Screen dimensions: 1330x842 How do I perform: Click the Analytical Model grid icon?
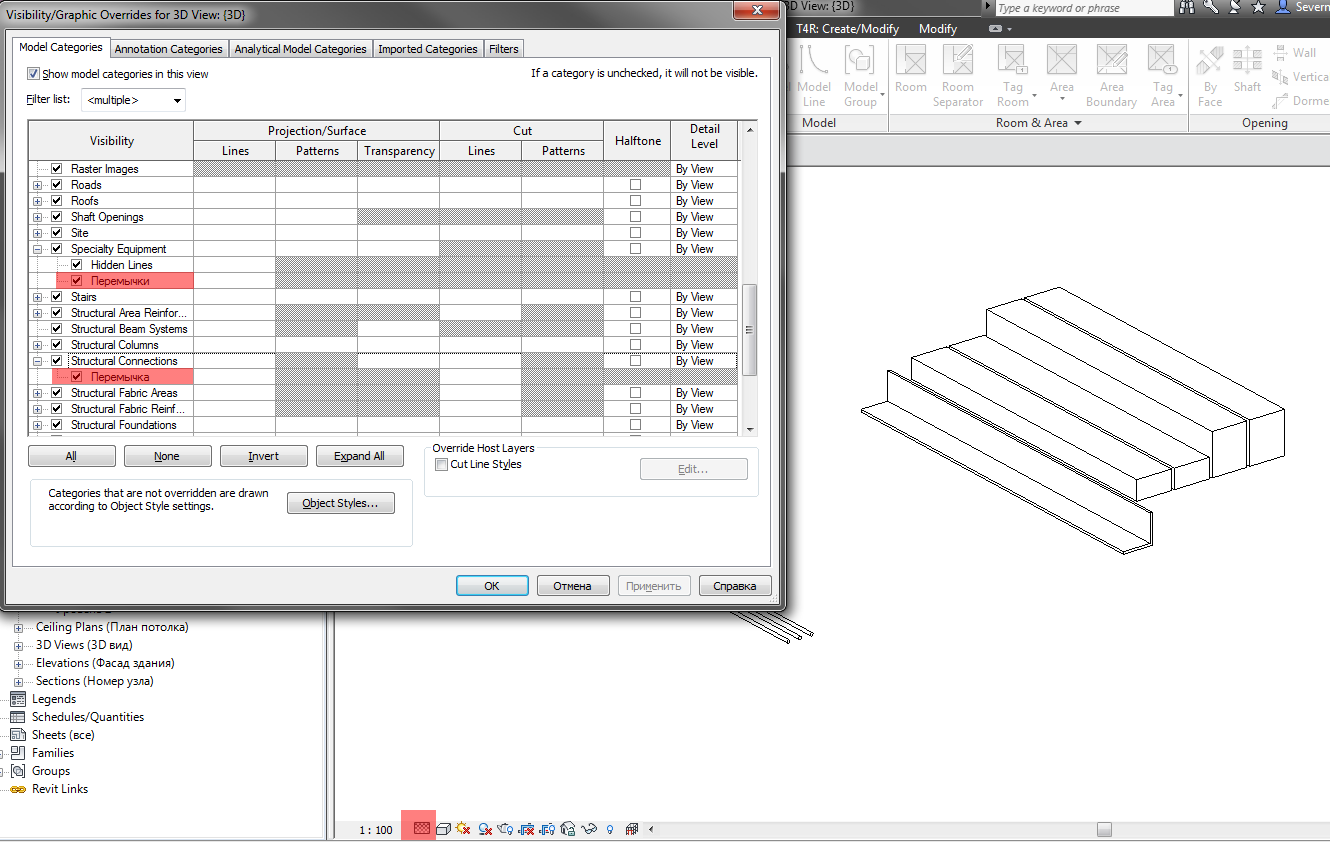pos(632,828)
